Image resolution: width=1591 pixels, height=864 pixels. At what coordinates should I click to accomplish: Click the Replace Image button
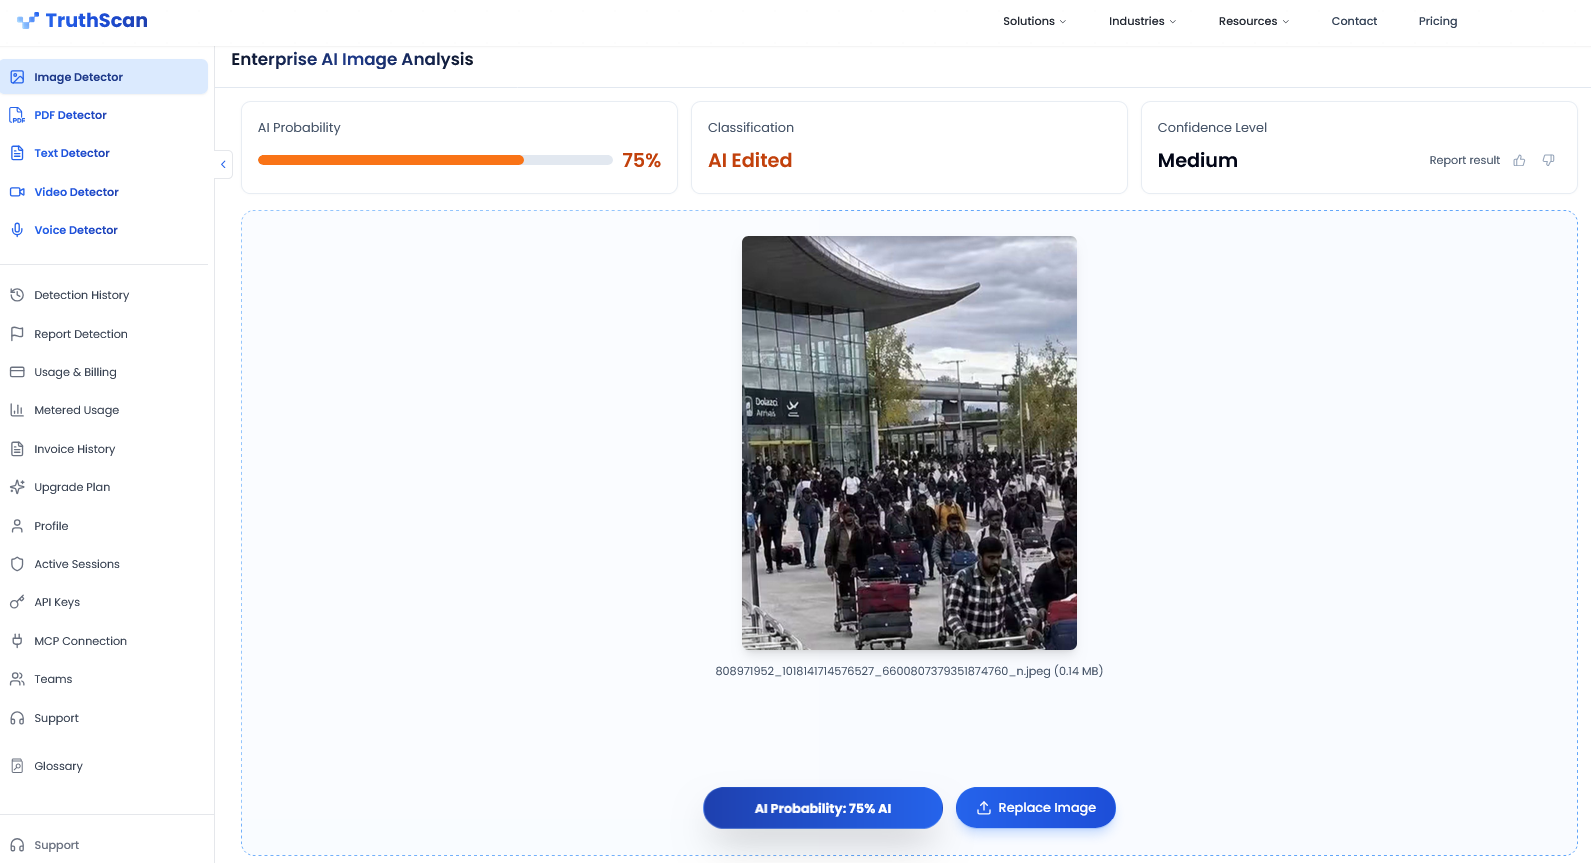(x=1035, y=808)
